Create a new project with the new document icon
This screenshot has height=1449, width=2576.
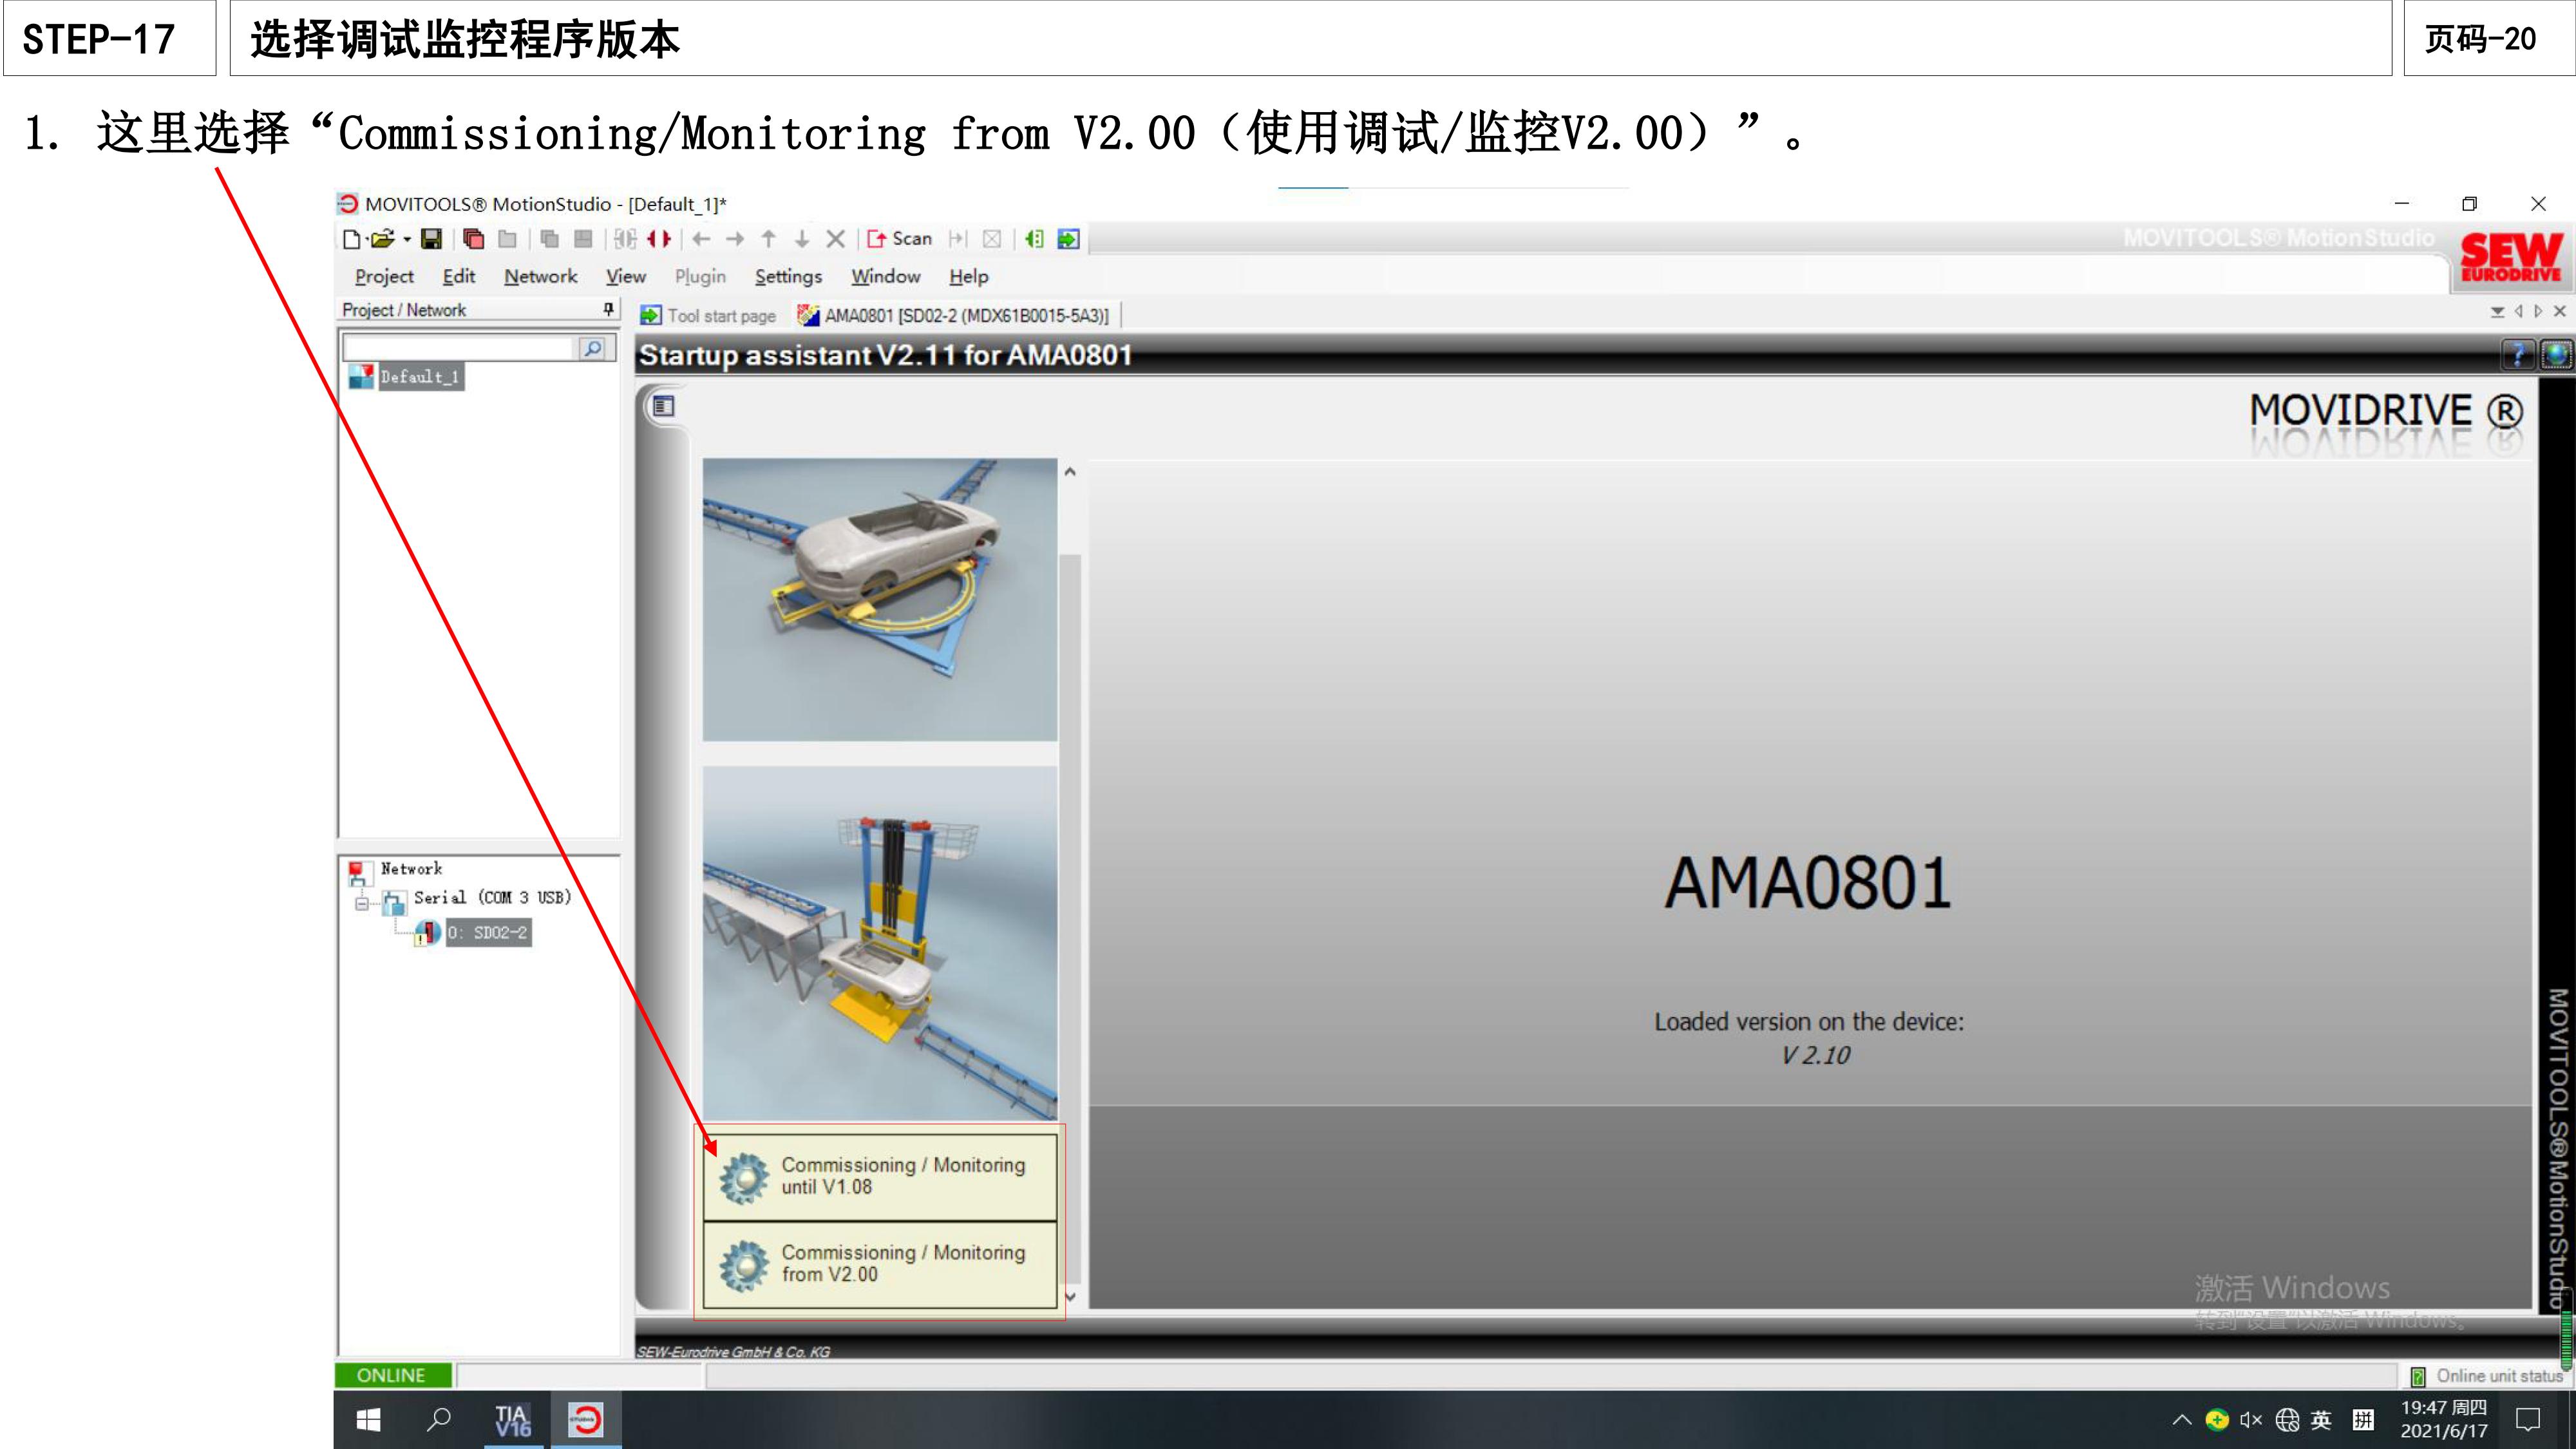tap(353, 239)
